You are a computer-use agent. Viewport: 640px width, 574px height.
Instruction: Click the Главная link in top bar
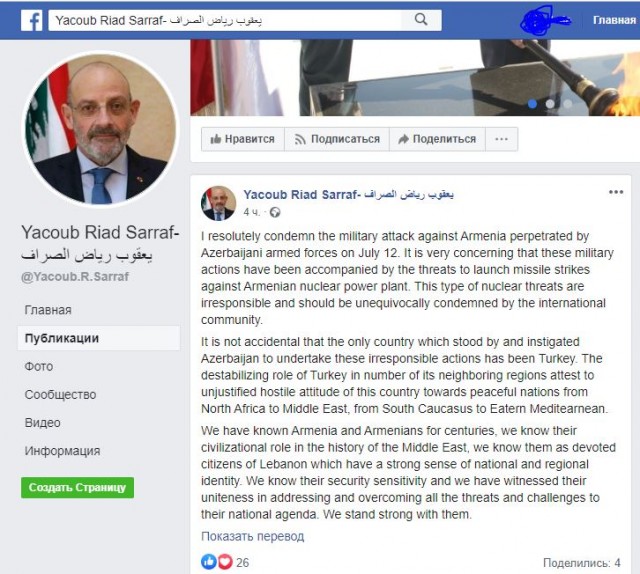click(x=614, y=20)
